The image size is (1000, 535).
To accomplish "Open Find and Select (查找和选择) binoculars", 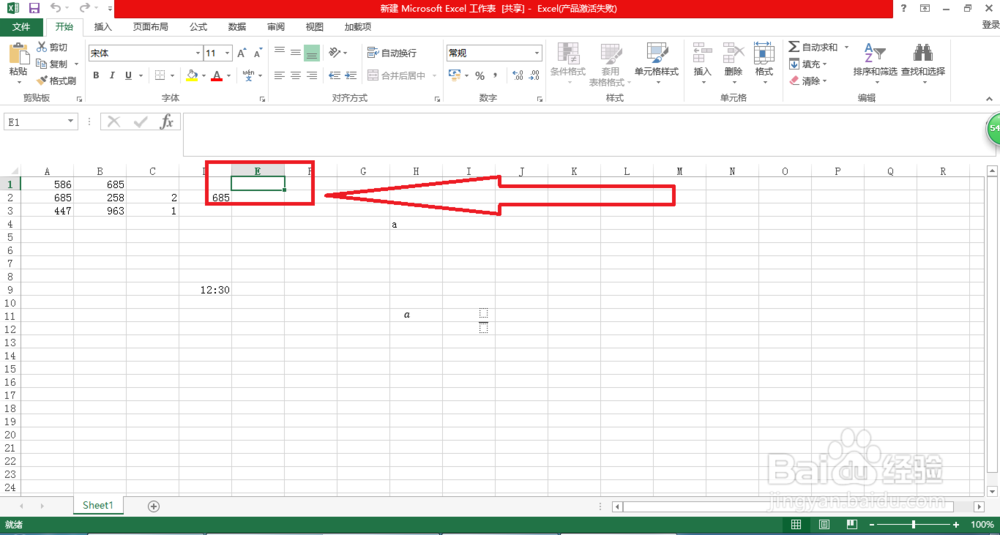I will pos(923,61).
